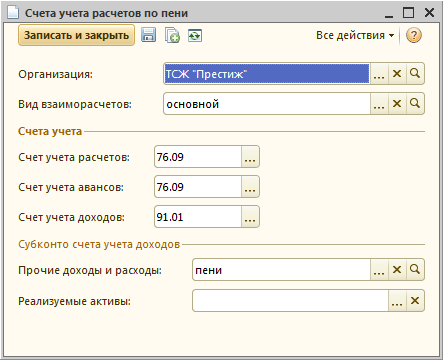Click the "Прочие доходы и расходы" field
The image size is (443, 360).
(x=282, y=270)
